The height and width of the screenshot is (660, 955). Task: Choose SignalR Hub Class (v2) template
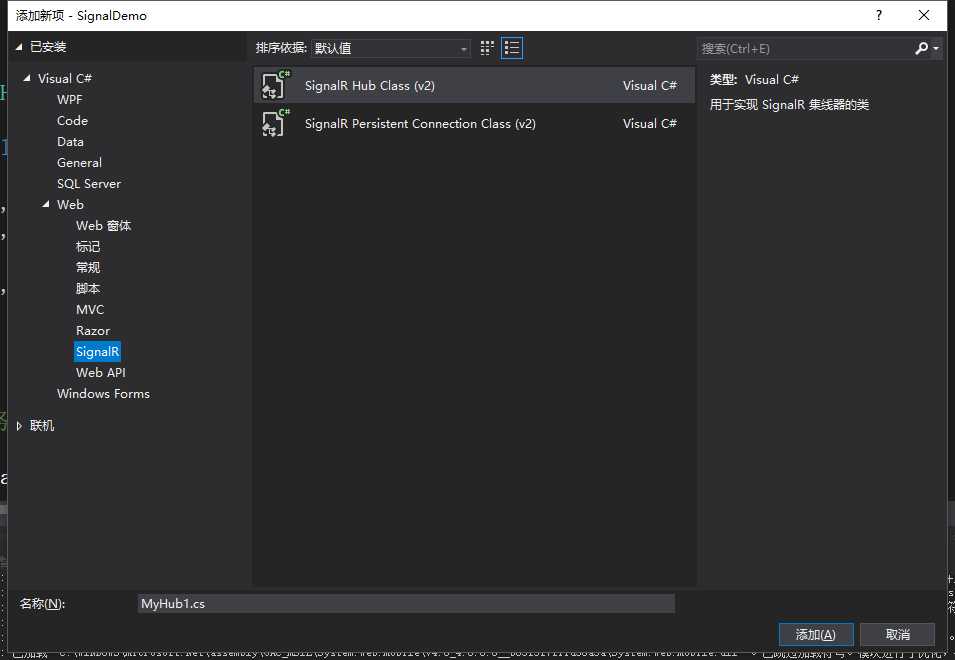(x=474, y=85)
